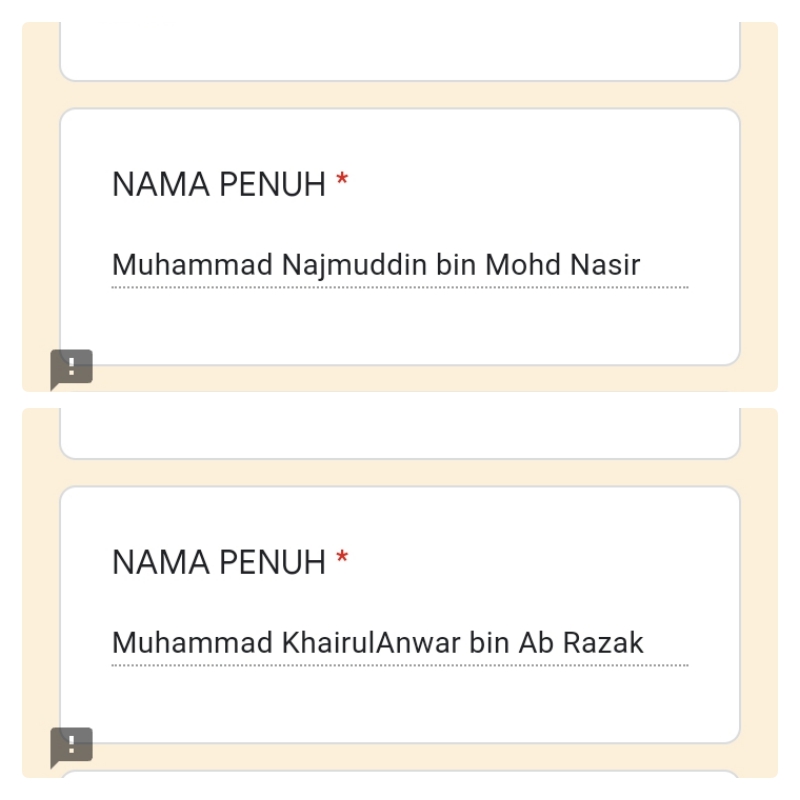The width and height of the screenshot is (800, 800).
Task: Open the feedback icon below the KhairulAnwar card
Action: [x=71, y=746]
